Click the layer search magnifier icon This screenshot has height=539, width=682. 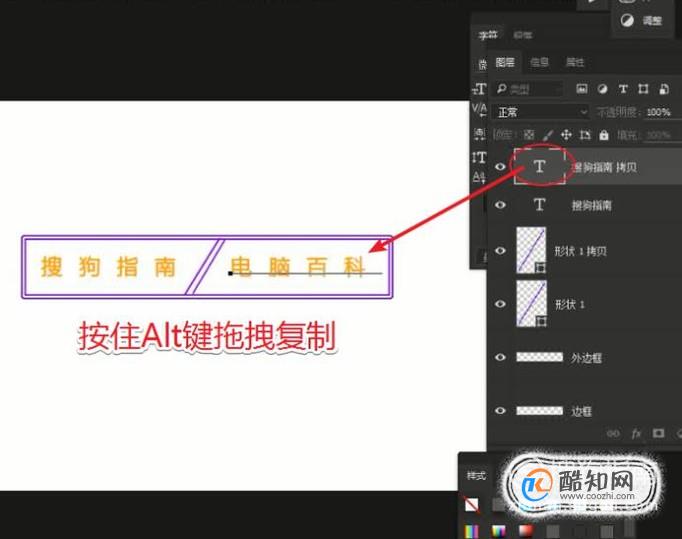click(x=501, y=89)
